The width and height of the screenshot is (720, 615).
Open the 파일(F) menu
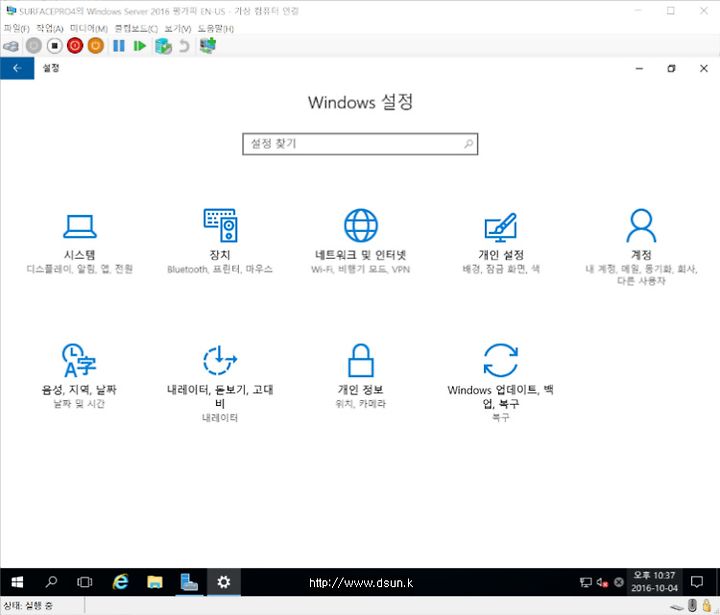point(17,28)
